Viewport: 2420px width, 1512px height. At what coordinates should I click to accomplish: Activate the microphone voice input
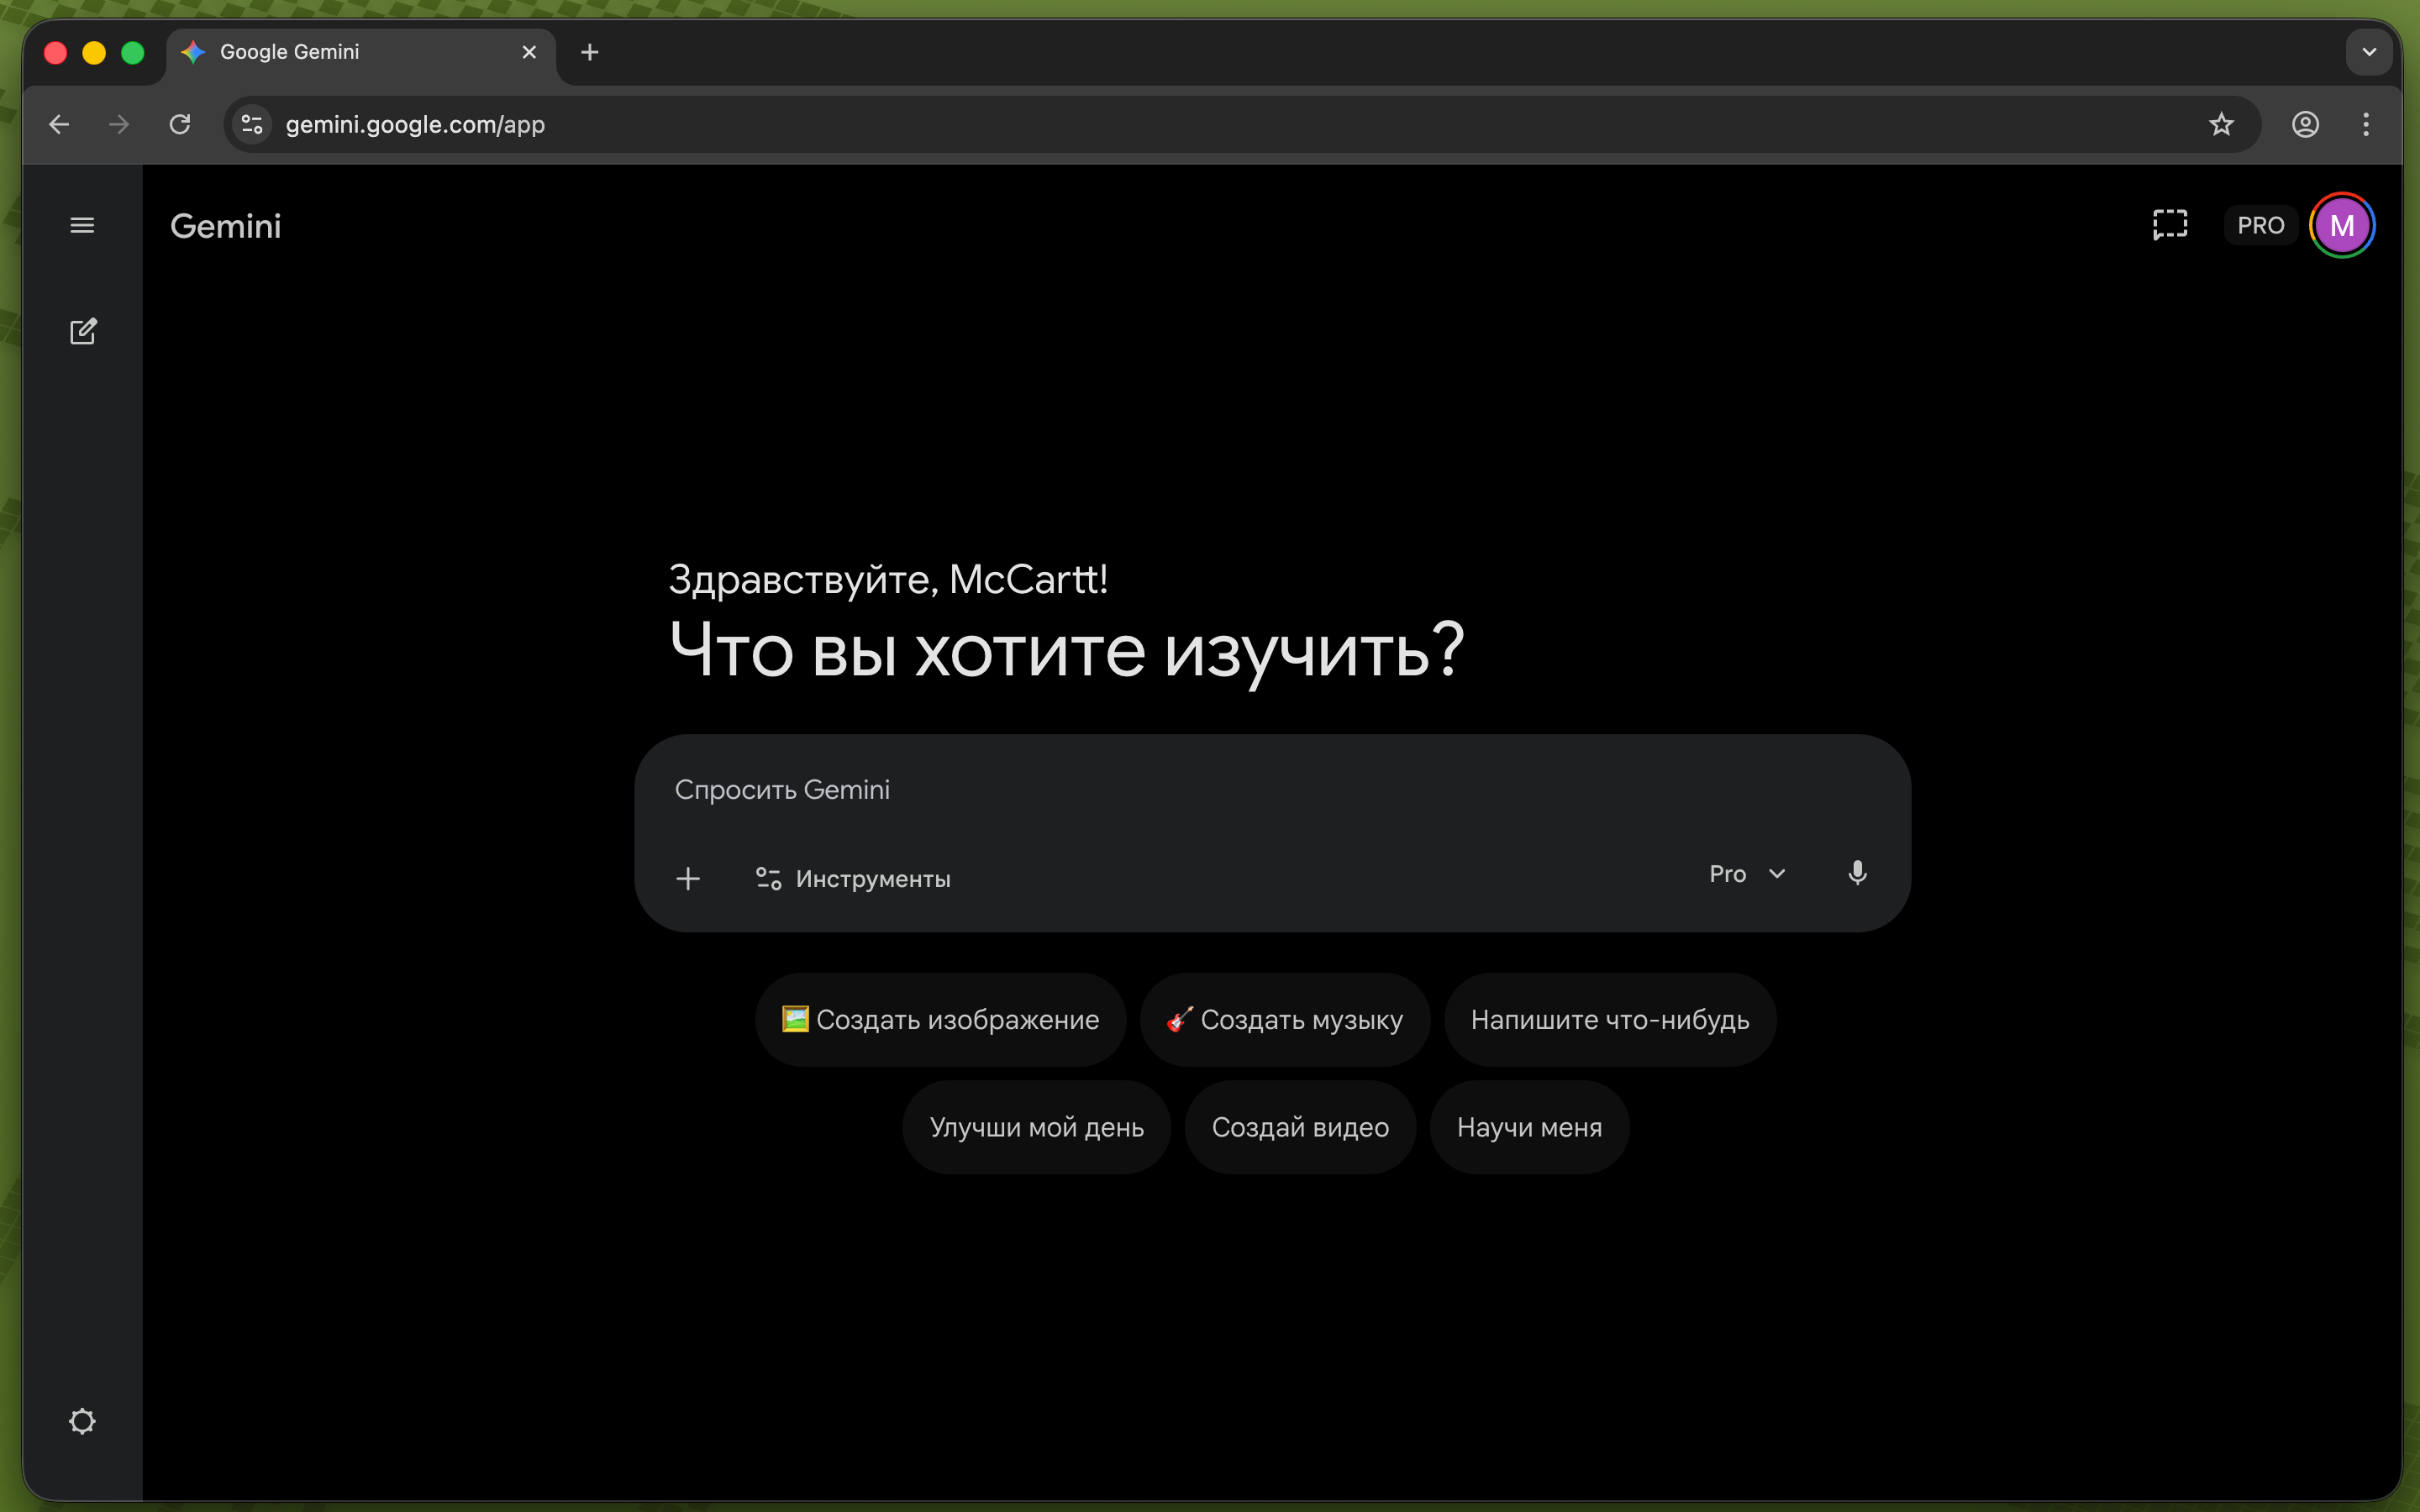click(x=1857, y=873)
